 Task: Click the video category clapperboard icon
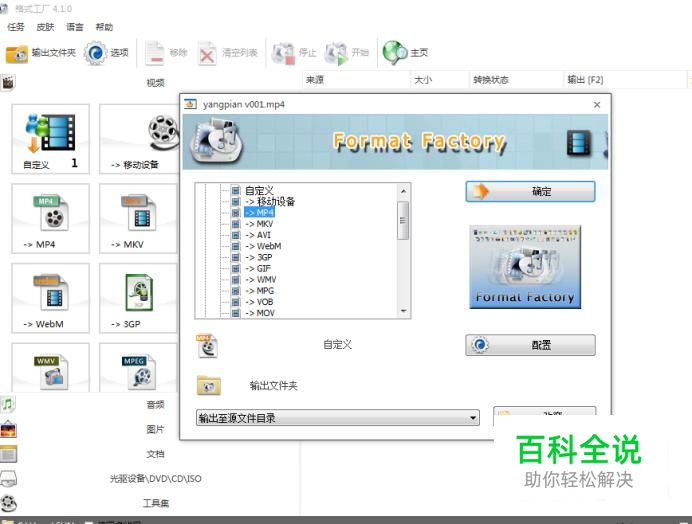tap(8, 82)
